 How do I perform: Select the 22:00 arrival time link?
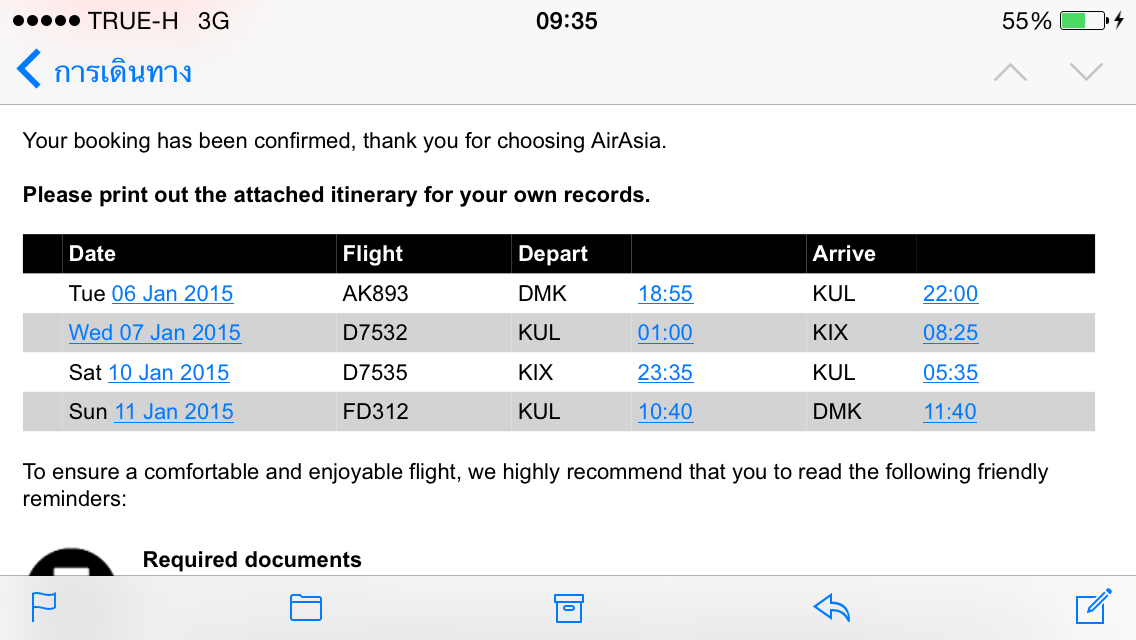click(x=951, y=294)
